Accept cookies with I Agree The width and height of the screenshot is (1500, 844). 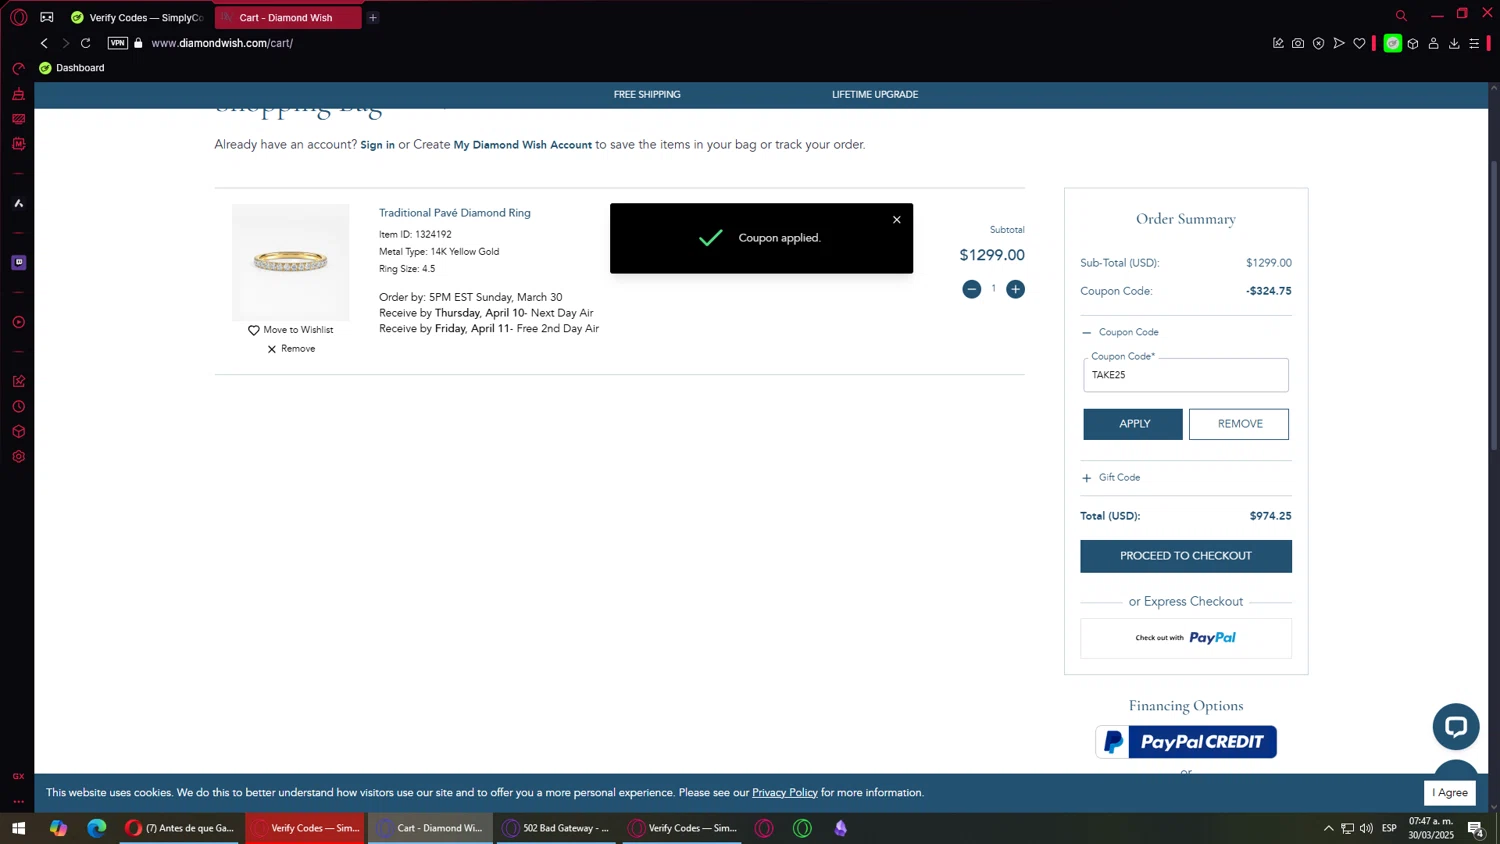coord(1450,793)
